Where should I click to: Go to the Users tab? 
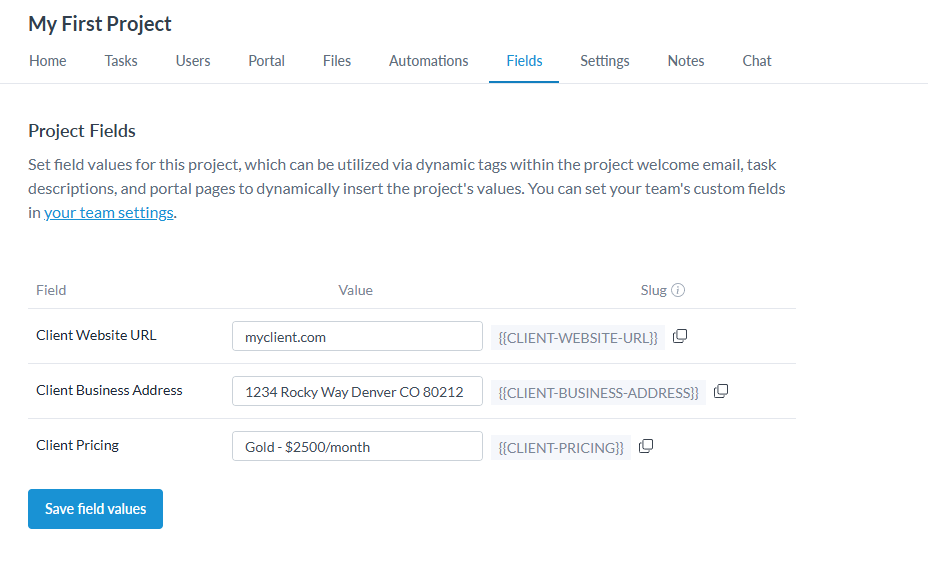click(193, 61)
